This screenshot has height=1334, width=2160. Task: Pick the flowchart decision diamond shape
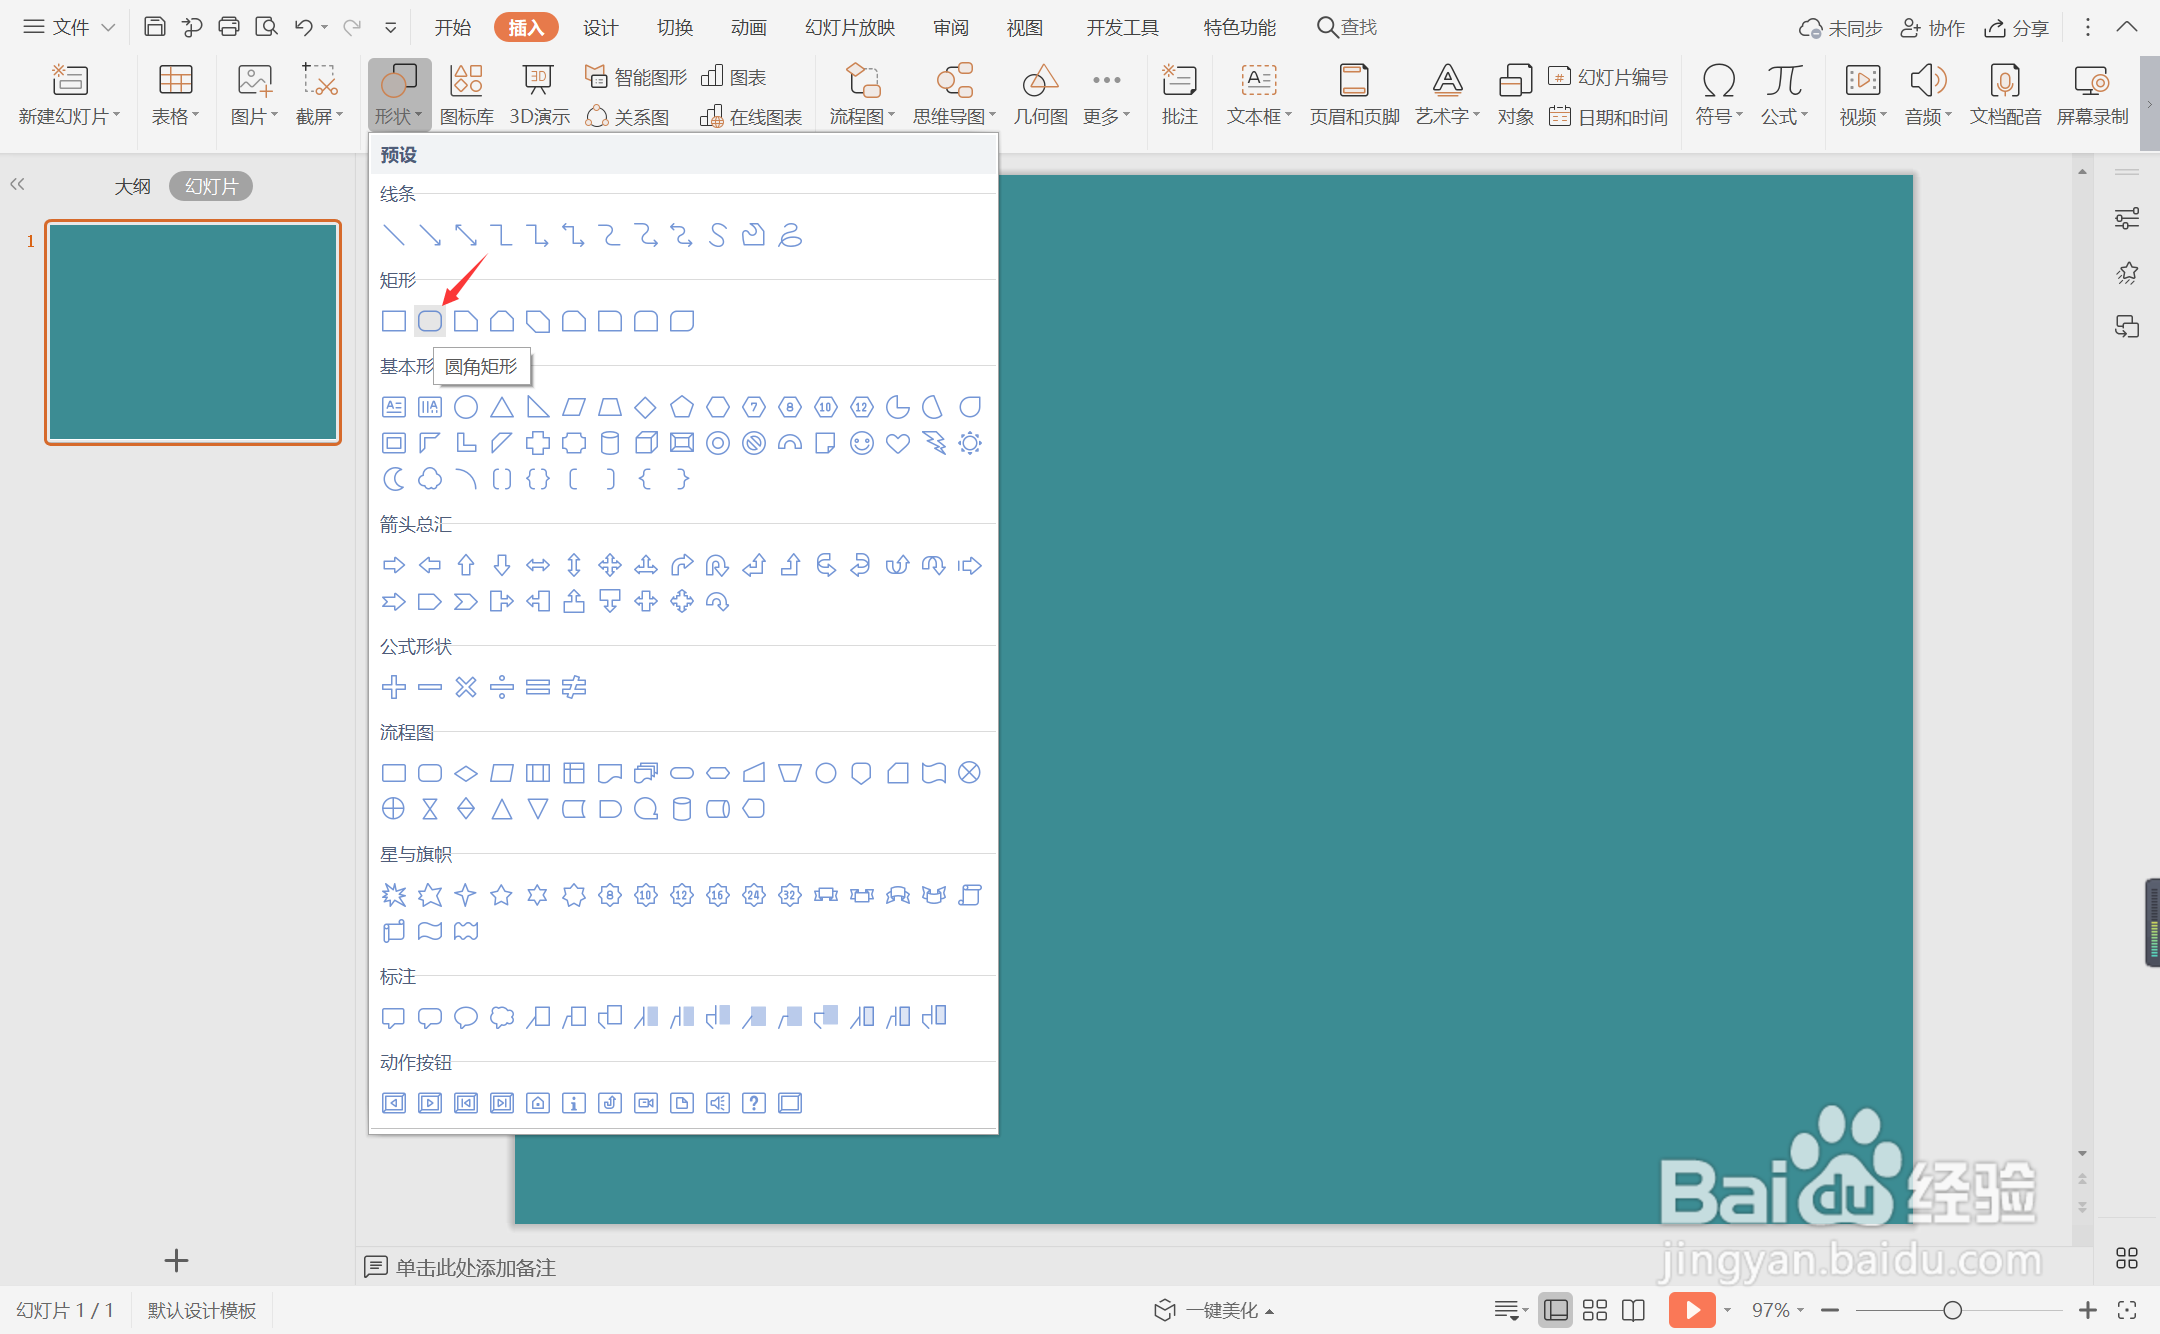[x=466, y=773]
